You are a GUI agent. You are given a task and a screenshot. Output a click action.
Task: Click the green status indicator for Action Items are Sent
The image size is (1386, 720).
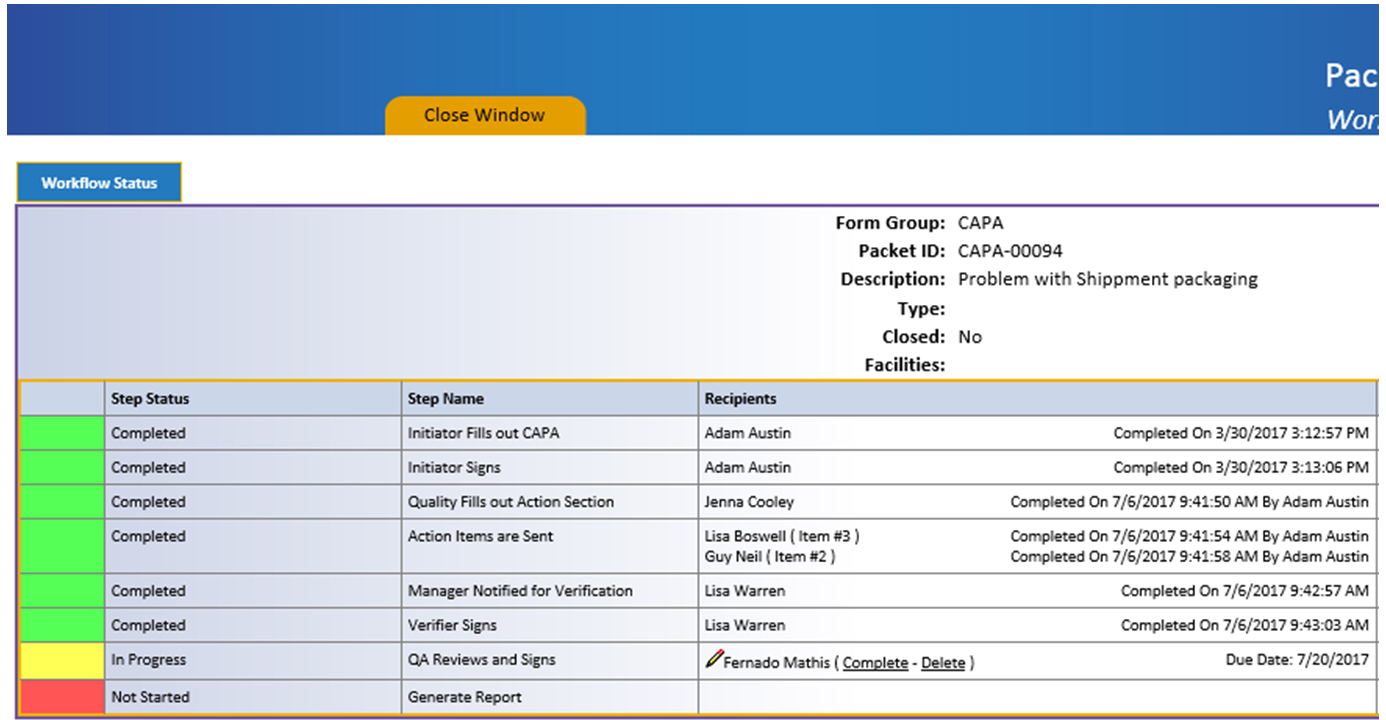(x=61, y=545)
